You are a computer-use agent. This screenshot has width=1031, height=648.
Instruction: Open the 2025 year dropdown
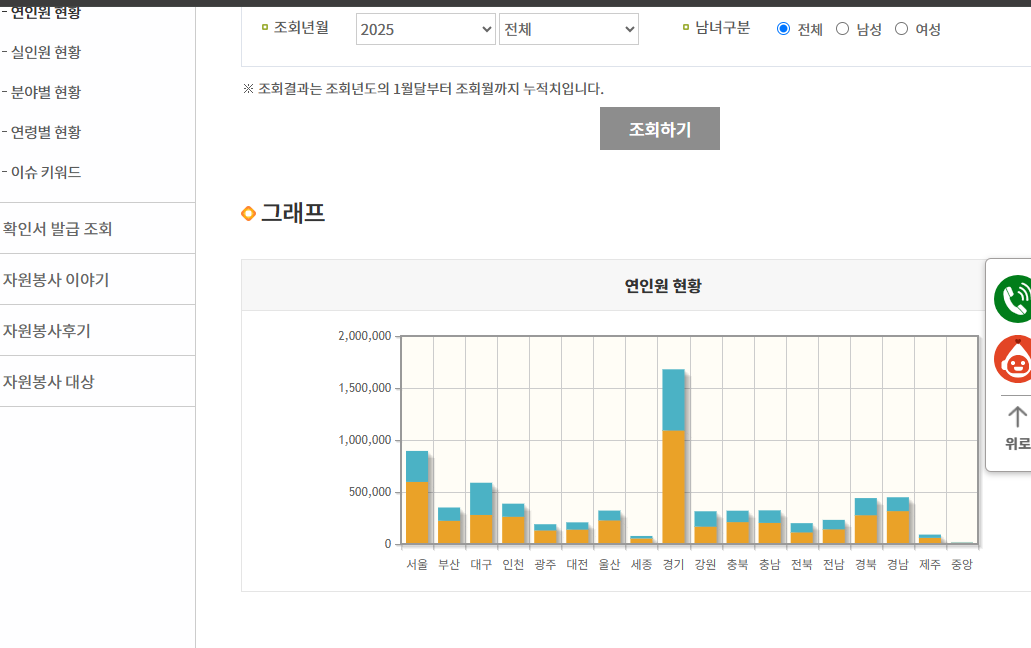pyautogui.click(x=425, y=29)
